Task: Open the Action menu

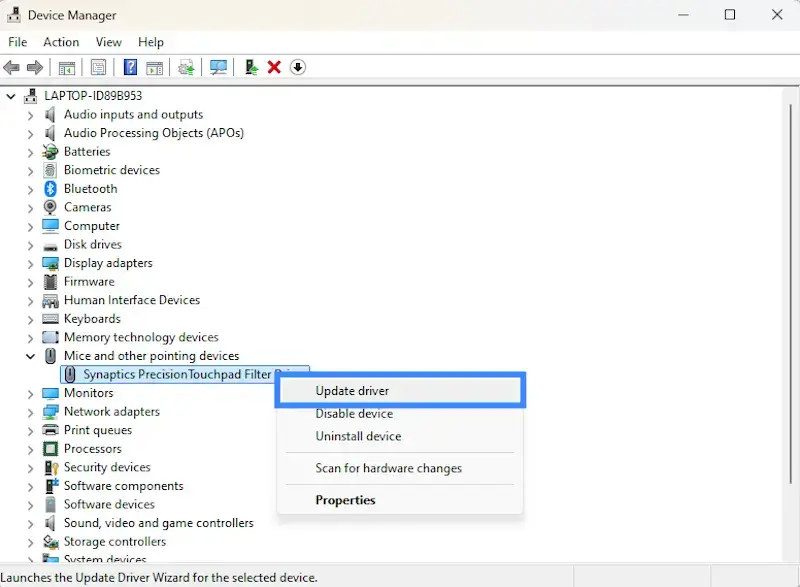Action: [x=61, y=42]
